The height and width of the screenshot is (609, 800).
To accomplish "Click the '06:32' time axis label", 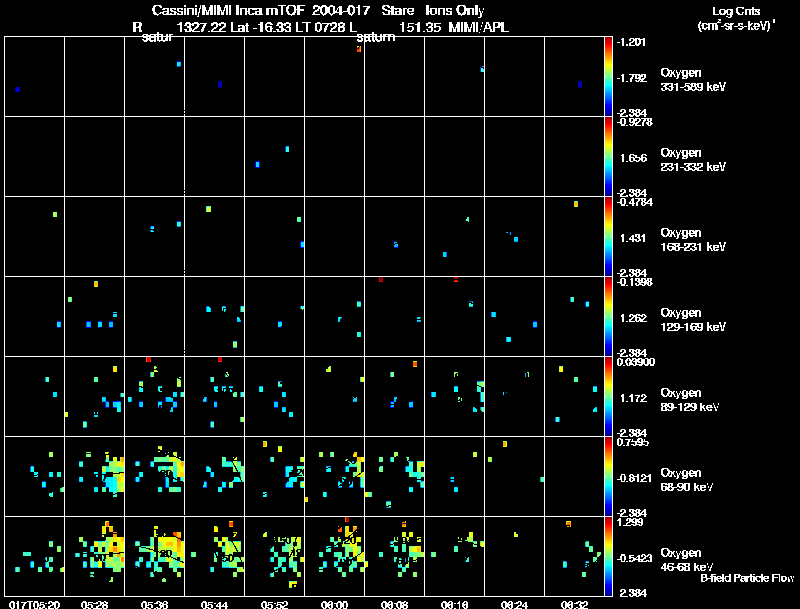I will 574,604.
